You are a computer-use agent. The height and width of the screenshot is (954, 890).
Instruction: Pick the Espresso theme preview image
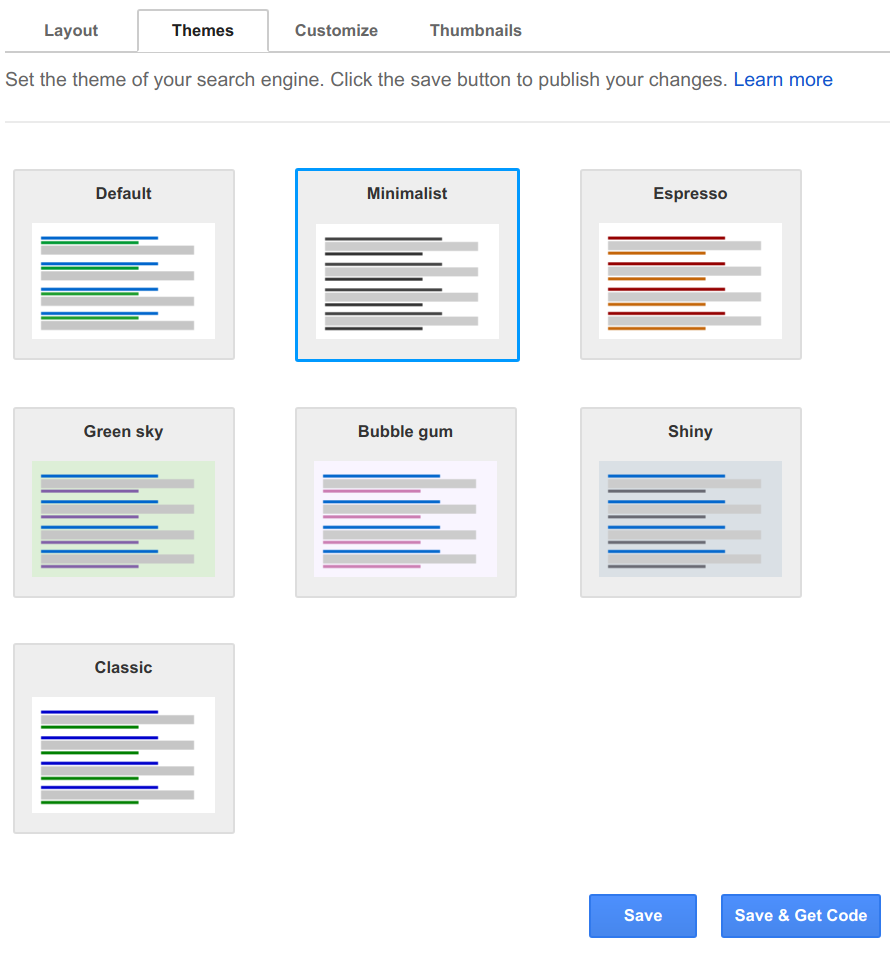(690, 281)
